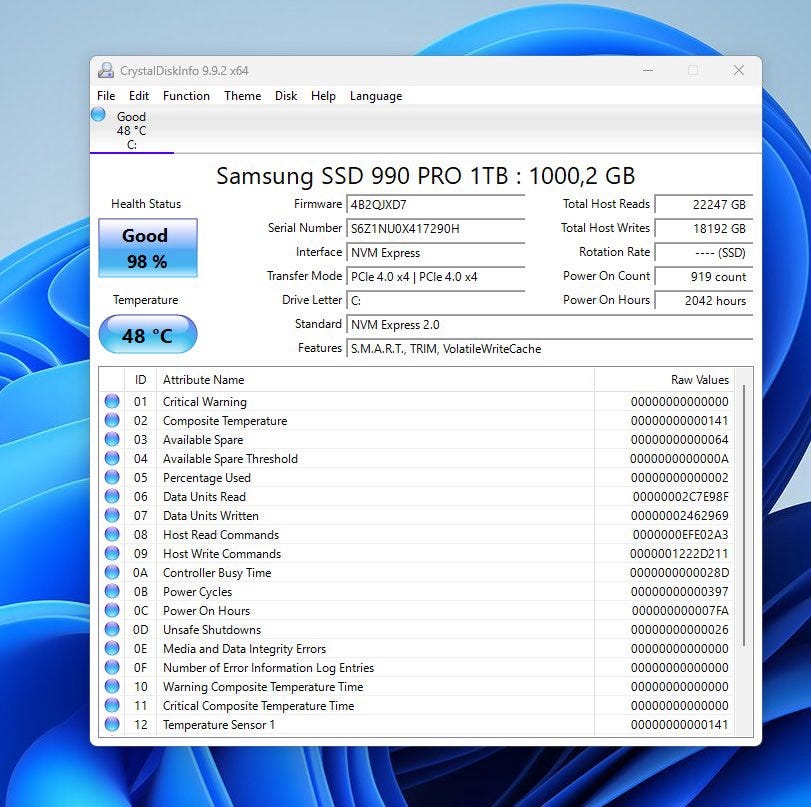811x807 pixels.
Task: Click the blue status orb for drive C:
Action: [x=98, y=114]
